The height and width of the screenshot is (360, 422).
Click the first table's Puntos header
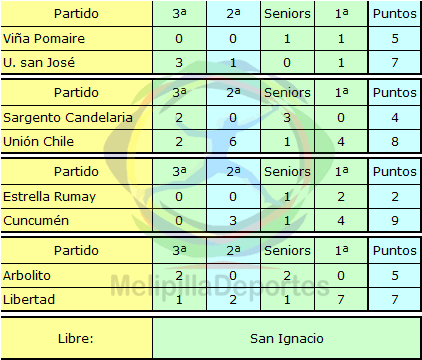click(x=395, y=14)
